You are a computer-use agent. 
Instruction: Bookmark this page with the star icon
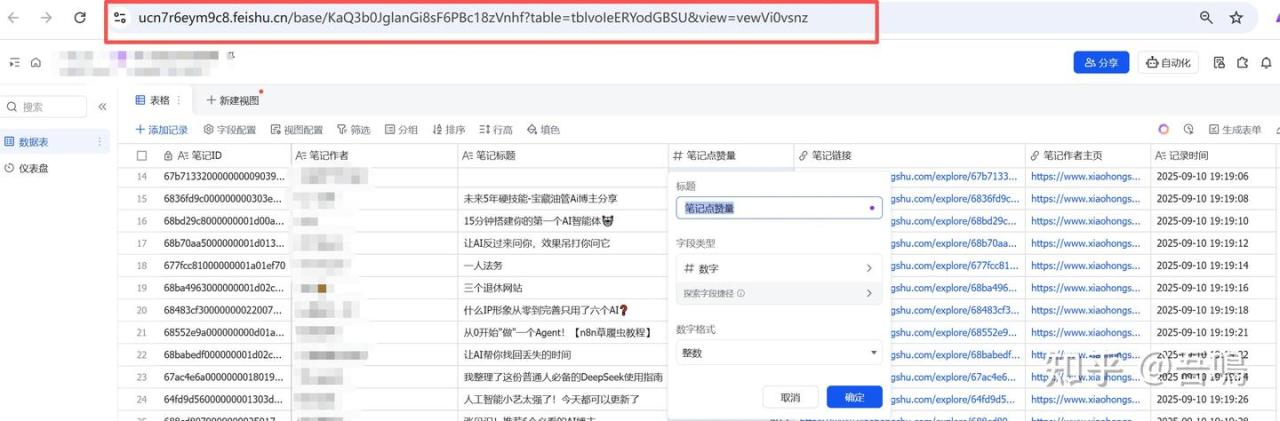pyautogui.click(x=1236, y=18)
